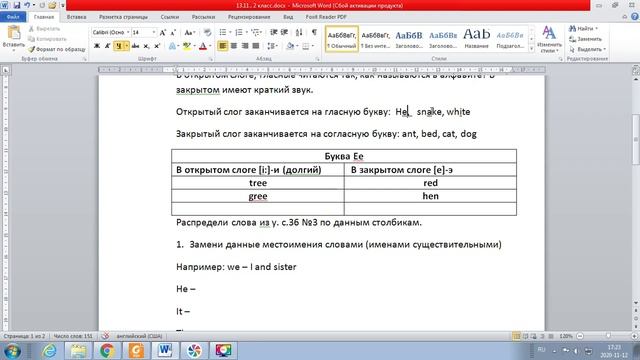Open Google Chrome from the taskbar
Screen dimensions: 640x360
point(107,351)
